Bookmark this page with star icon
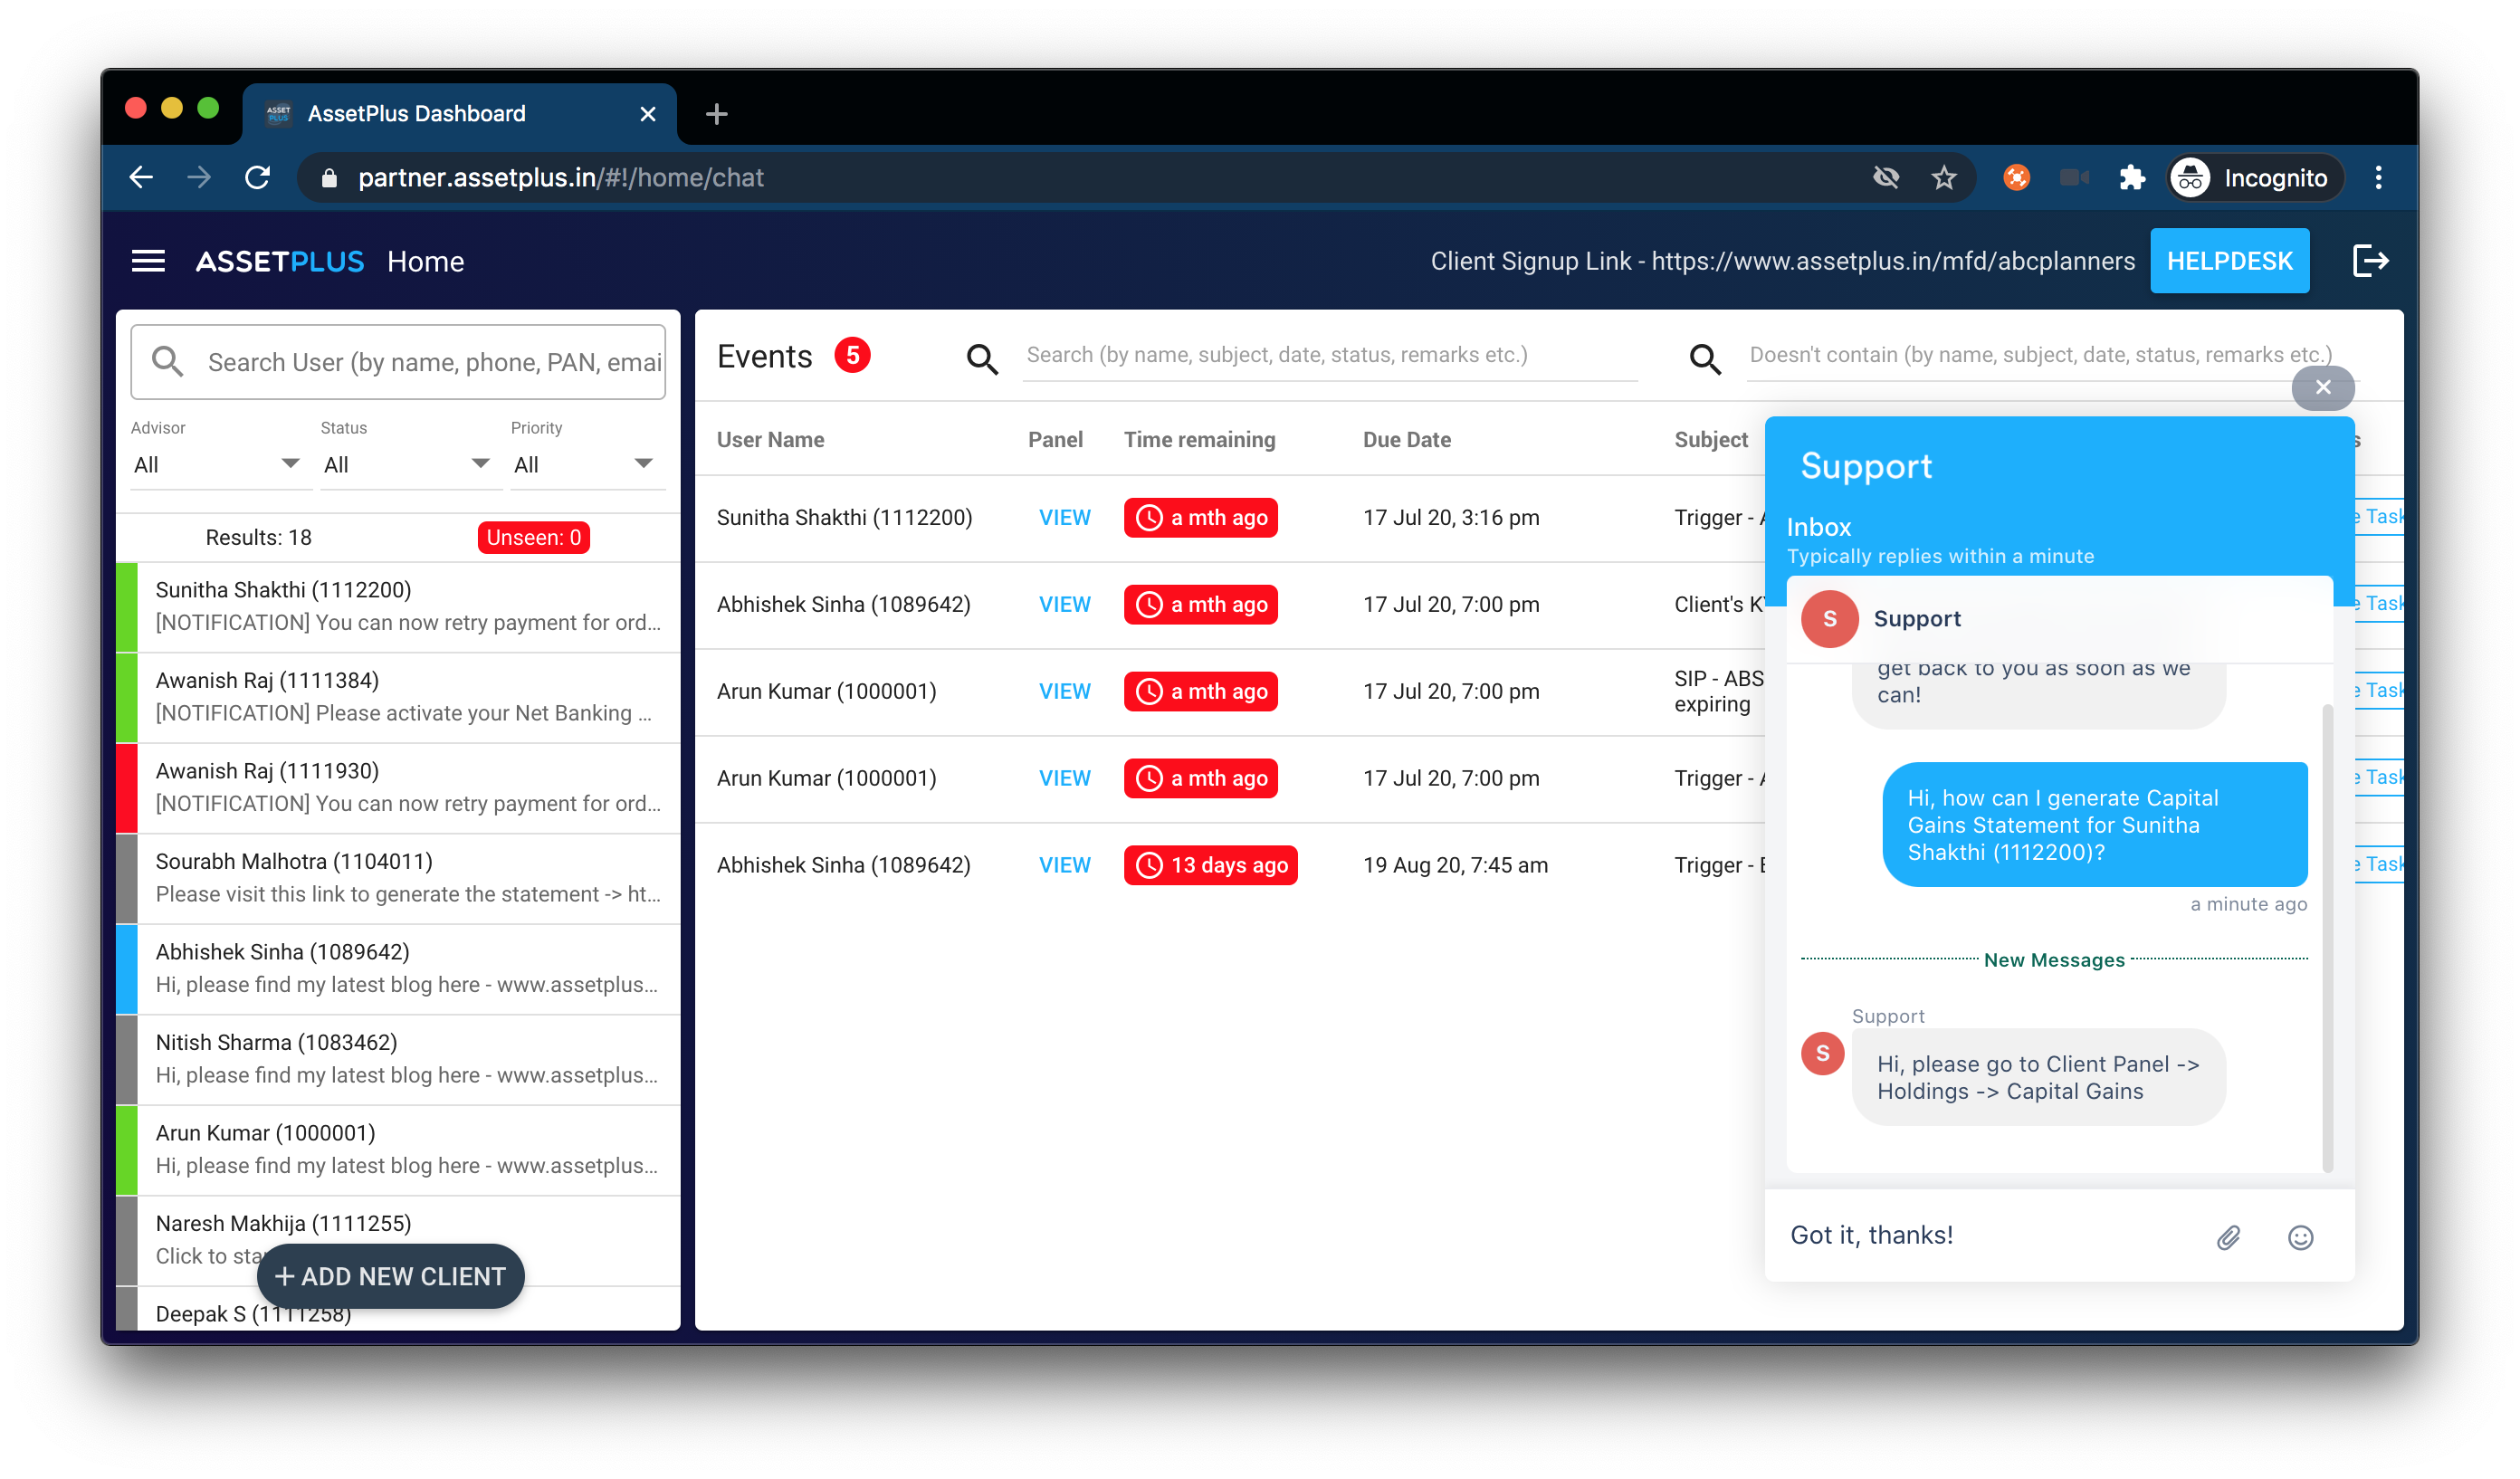The height and width of the screenshot is (1479, 2520). point(1943,178)
